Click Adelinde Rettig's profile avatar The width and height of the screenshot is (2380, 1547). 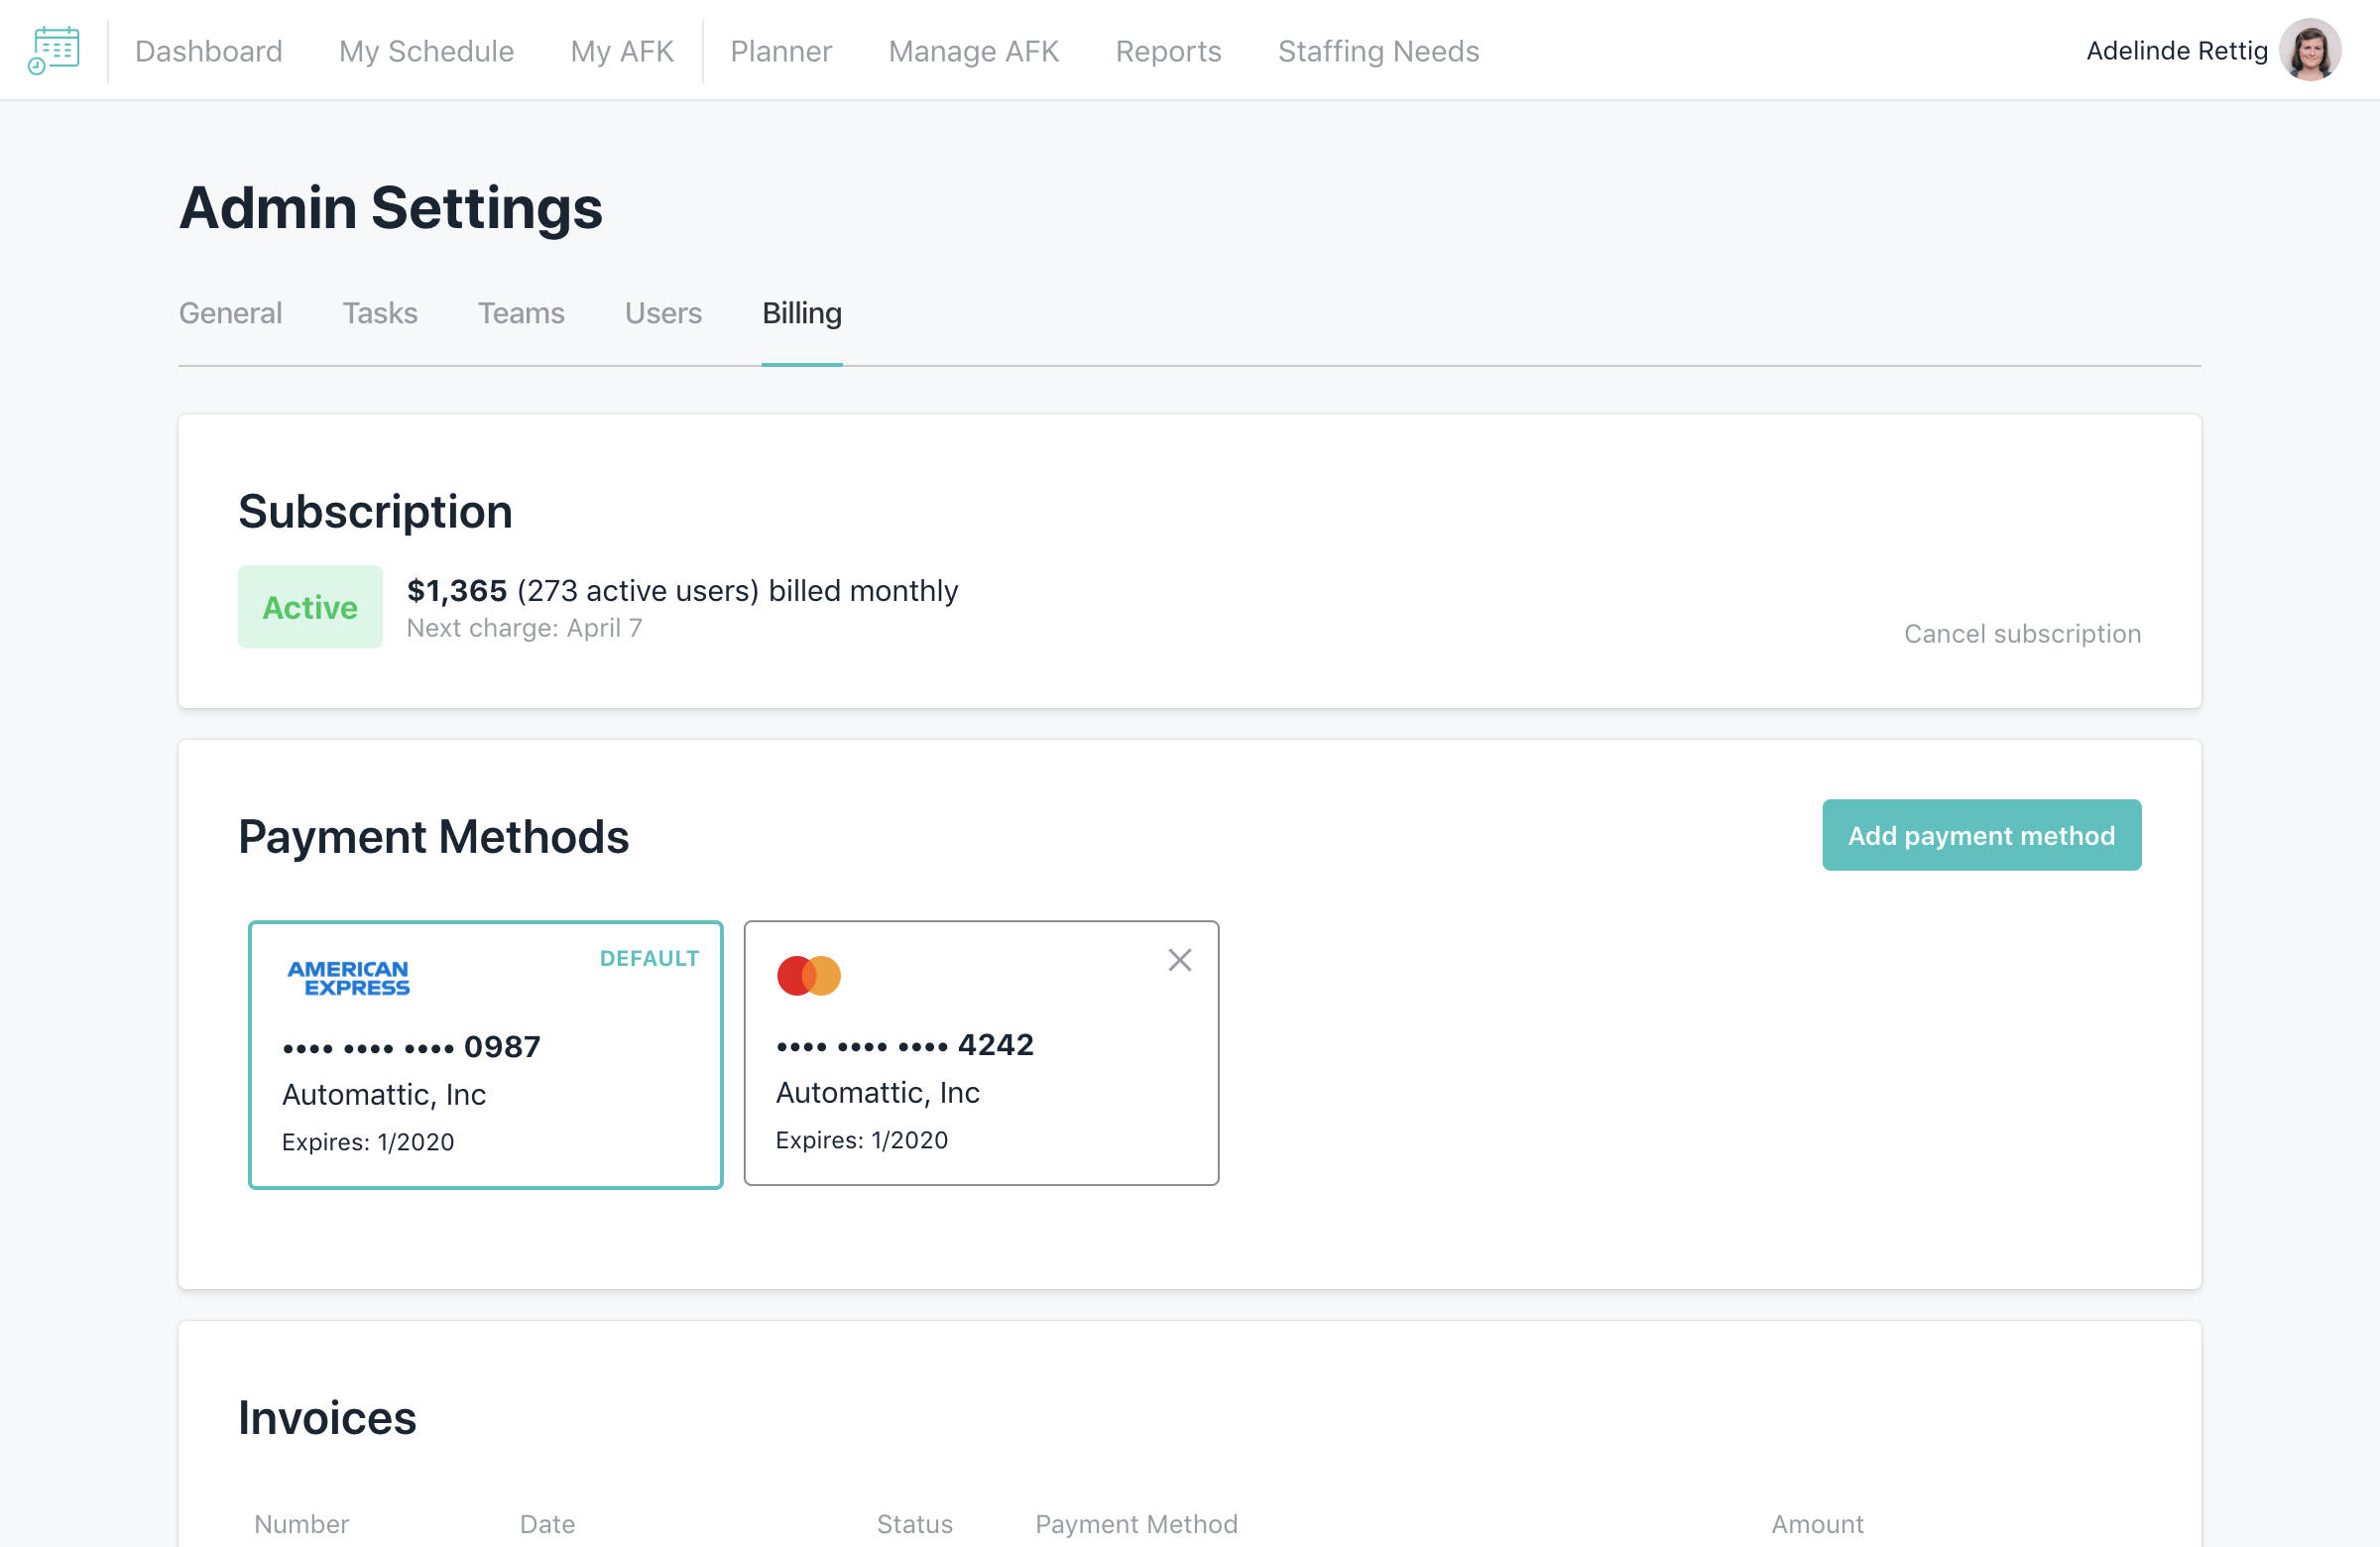point(2309,50)
